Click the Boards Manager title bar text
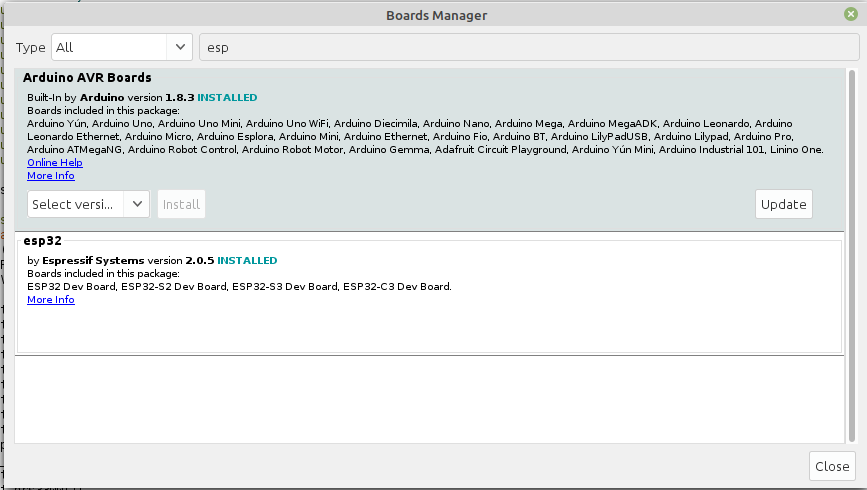867x490 pixels. coord(436,15)
